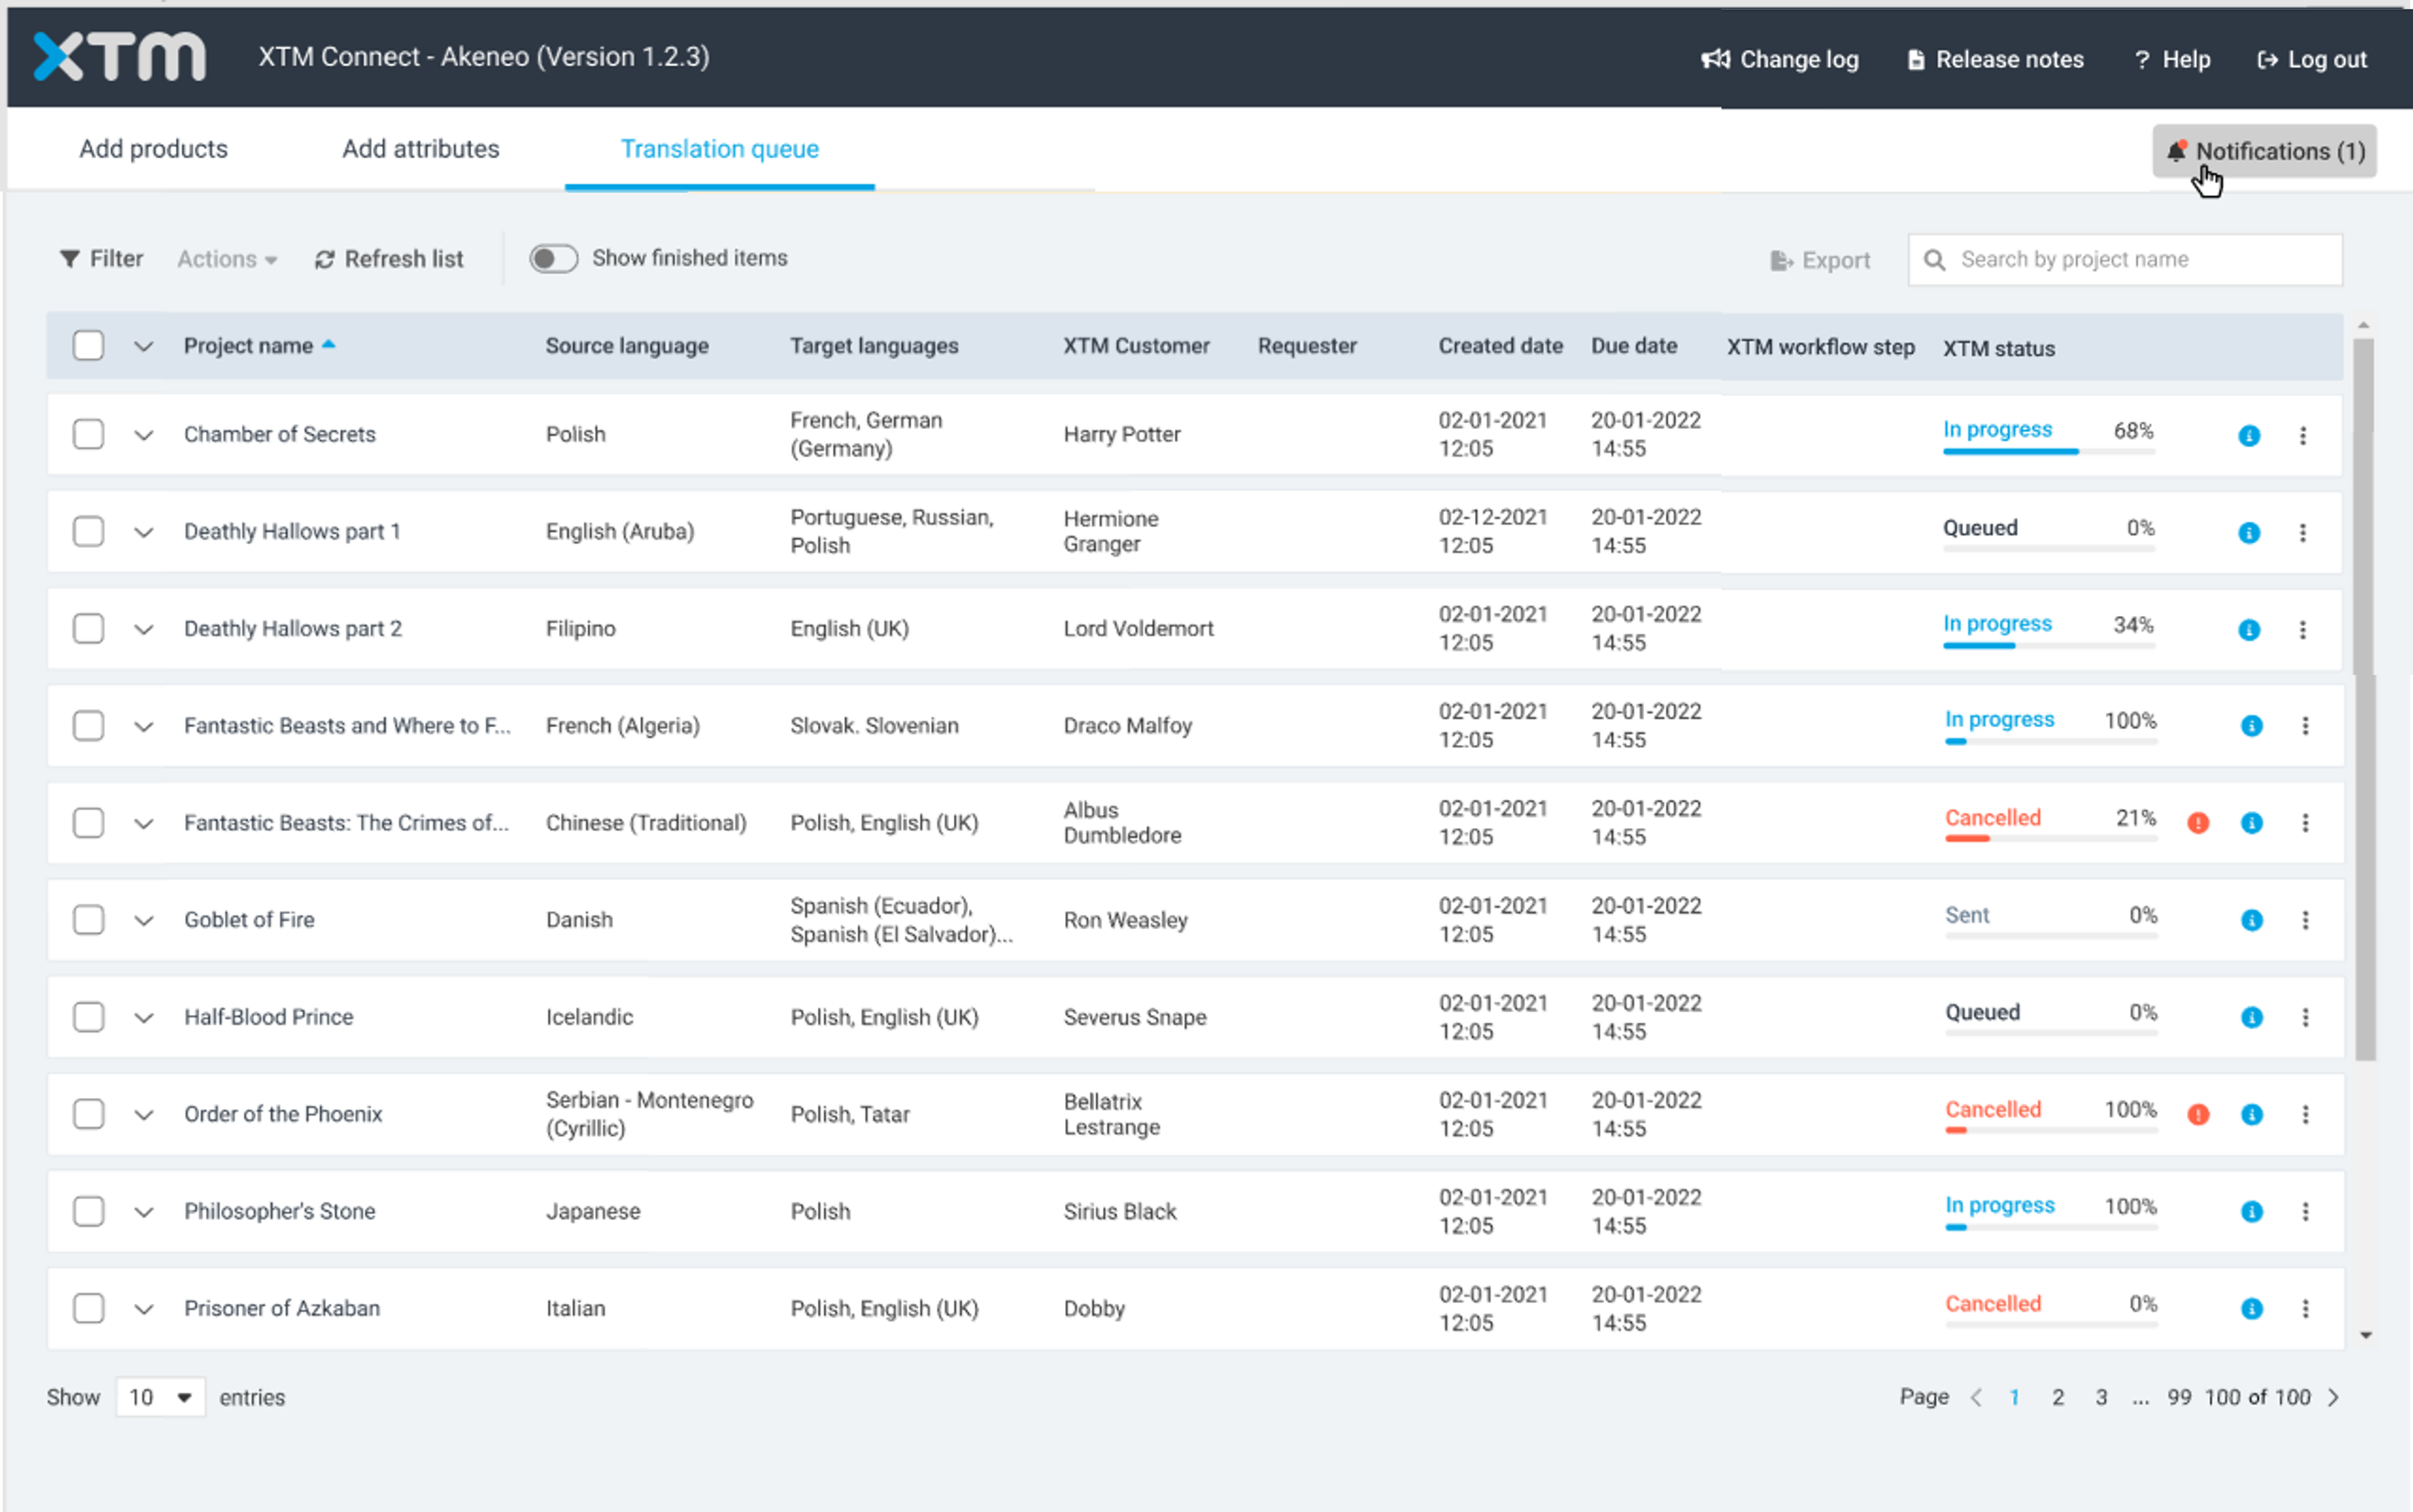Open info icon for Albus Dumbledore row
The image size is (2413, 1512).
[2252, 822]
